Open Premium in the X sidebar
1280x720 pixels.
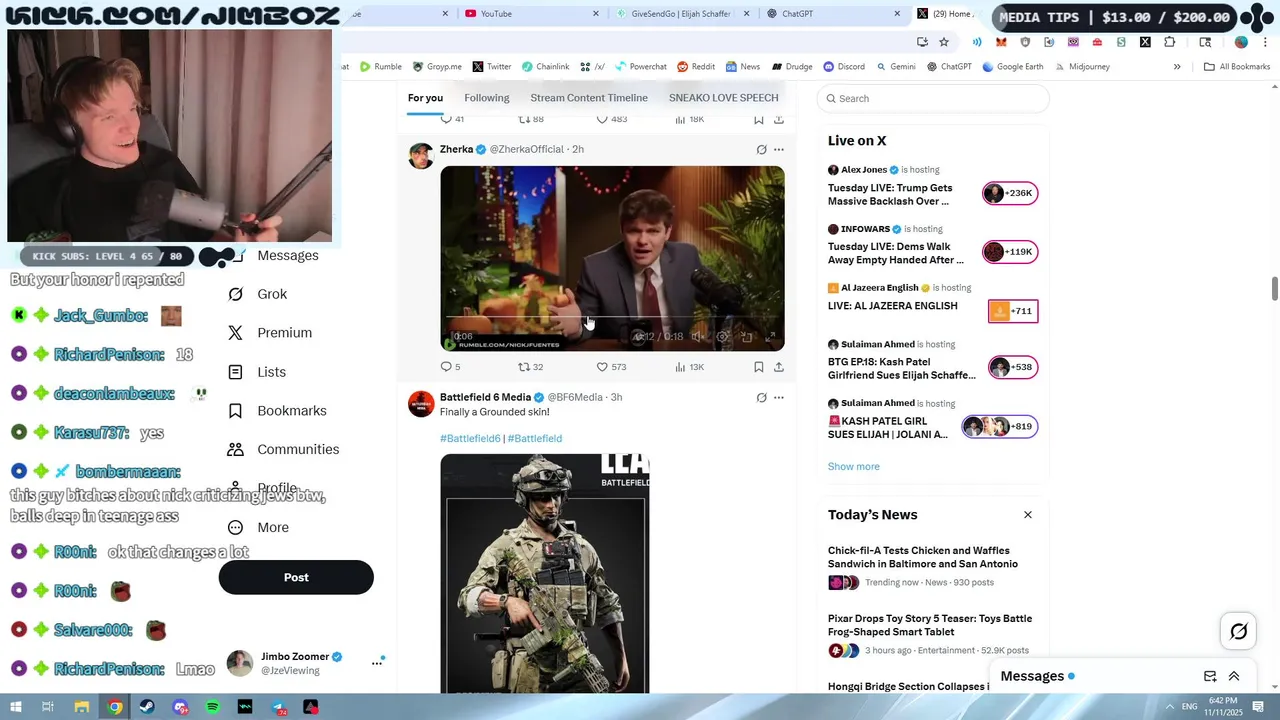click(x=270, y=333)
